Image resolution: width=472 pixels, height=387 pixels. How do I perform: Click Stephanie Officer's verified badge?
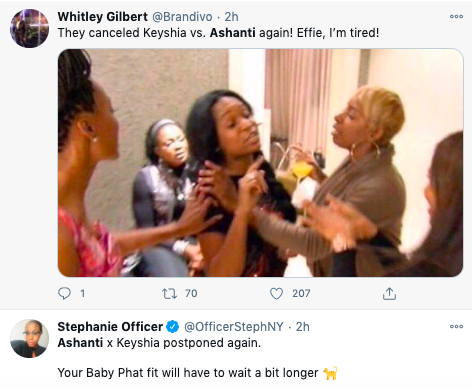[172, 327]
